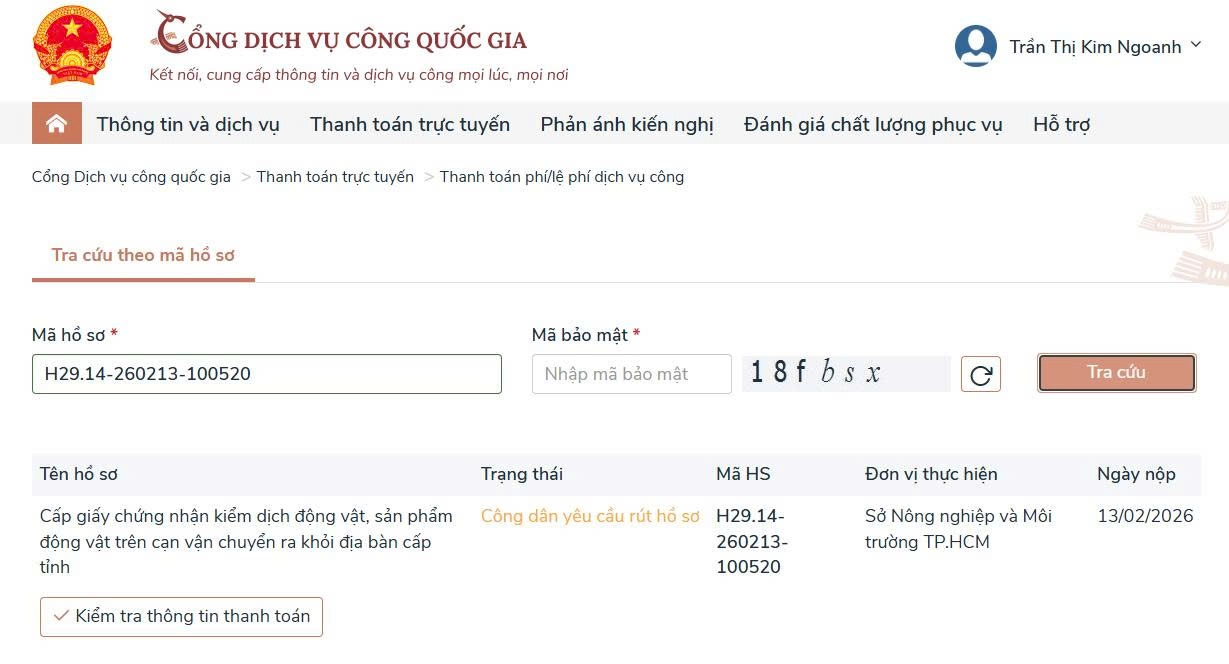Open the Phản ánh kiến nghị menu

[627, 125]
